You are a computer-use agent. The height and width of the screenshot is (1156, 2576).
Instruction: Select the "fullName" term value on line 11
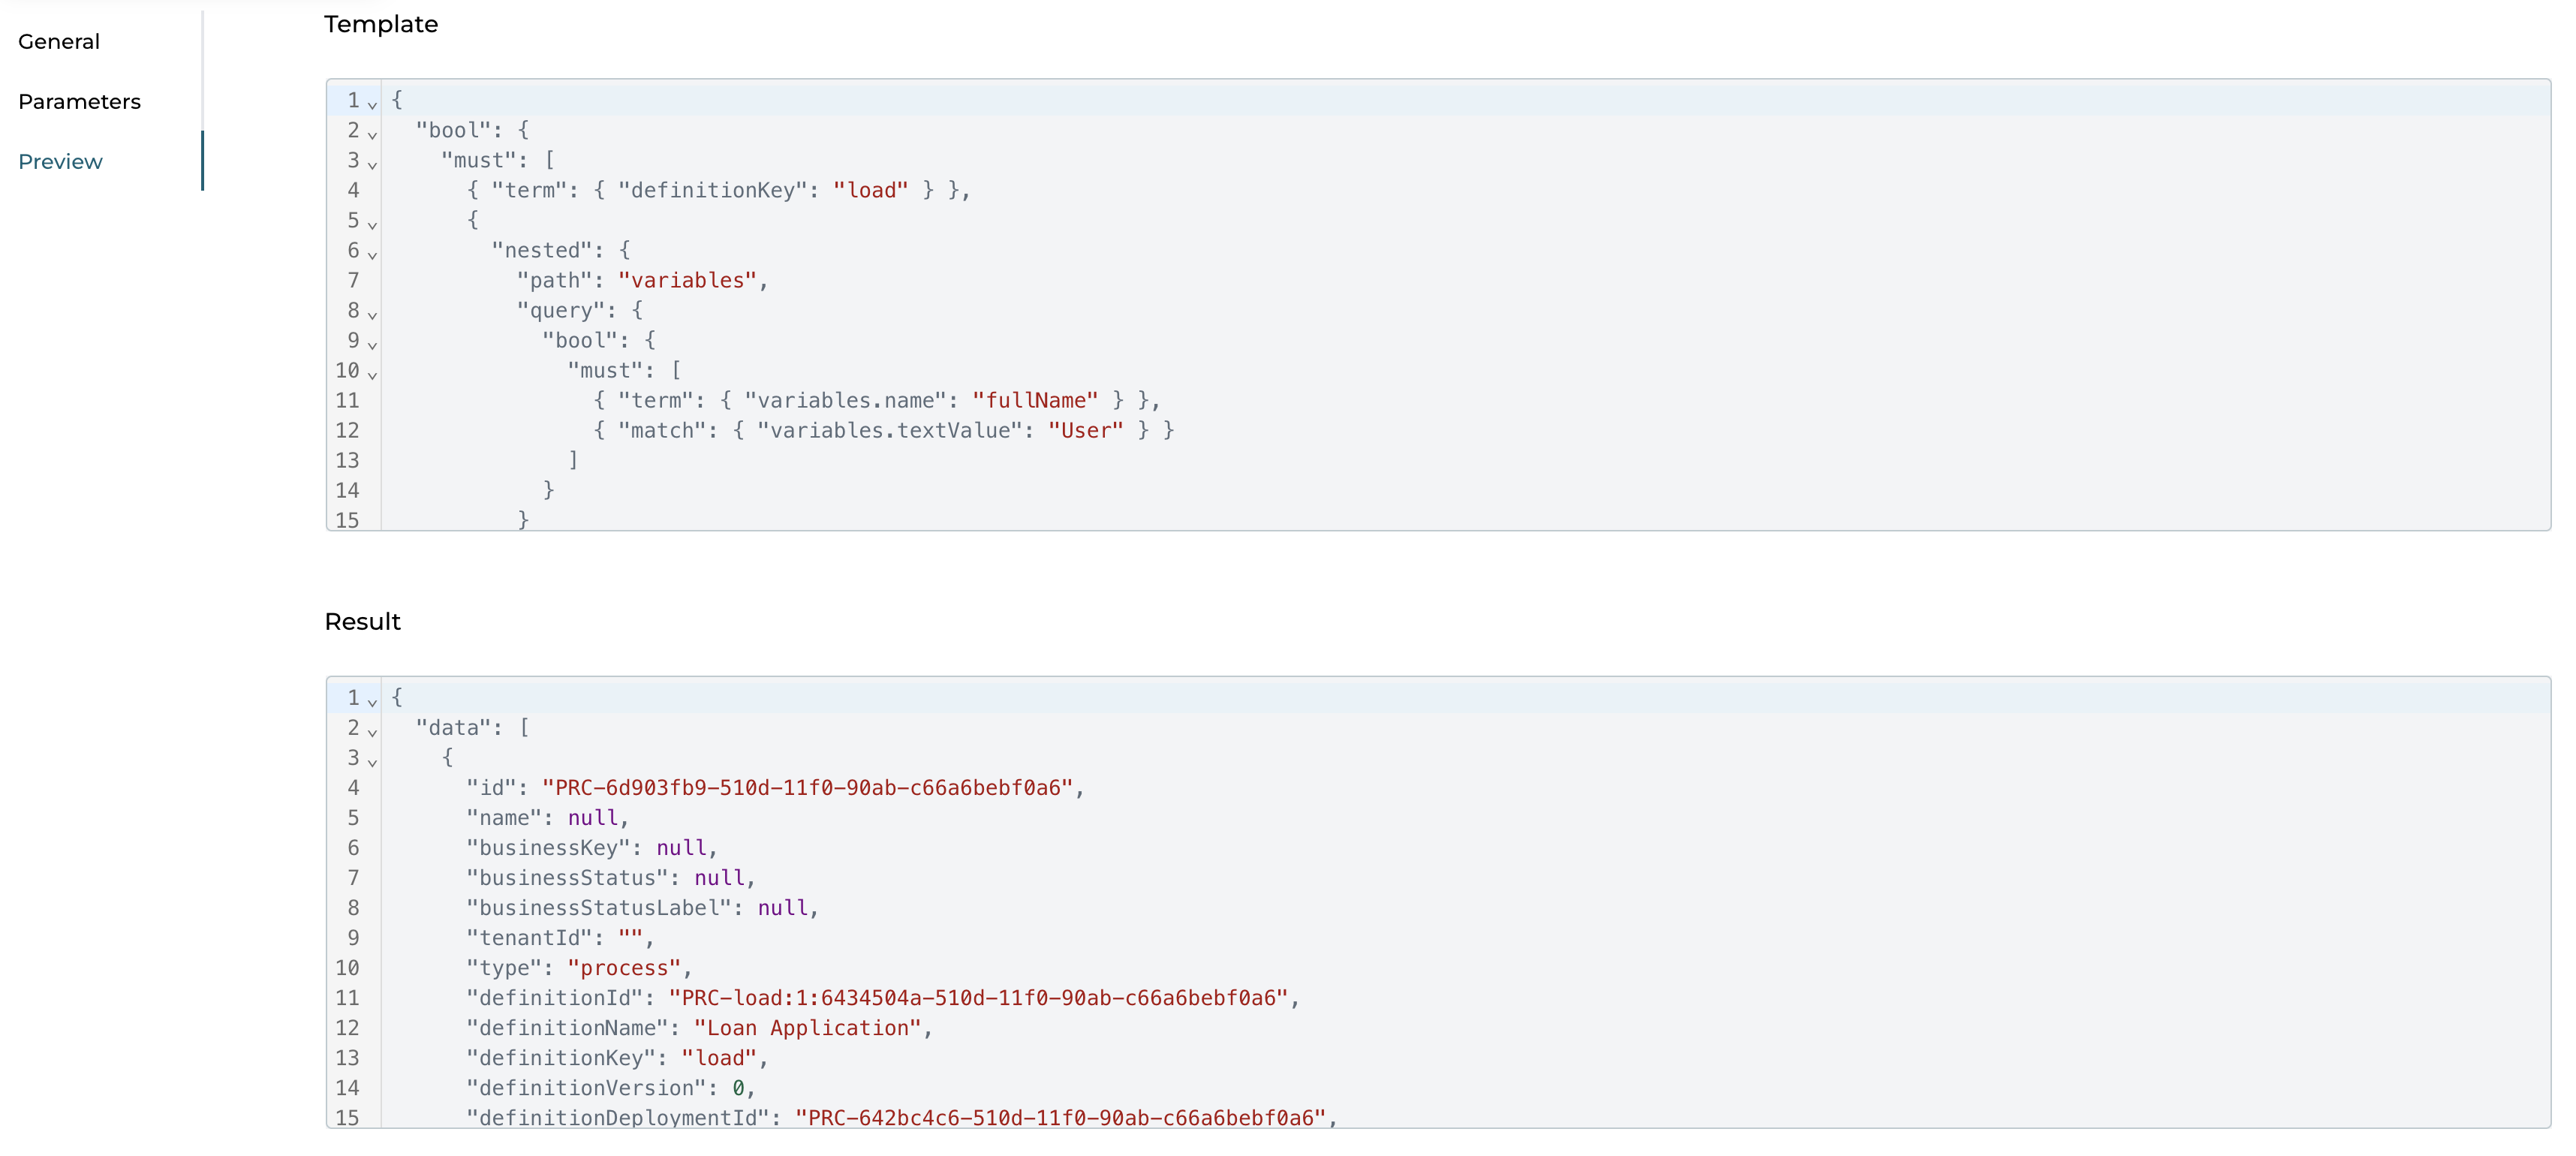click(x=1036, y=400)
